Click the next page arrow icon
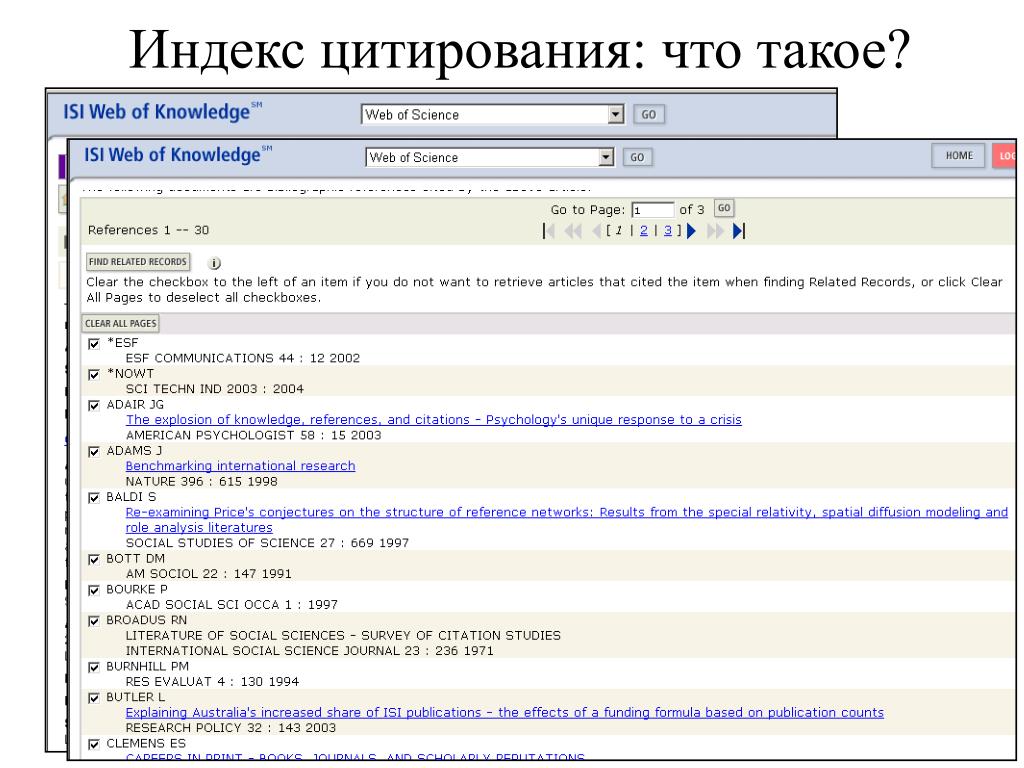 coord(692,231)
